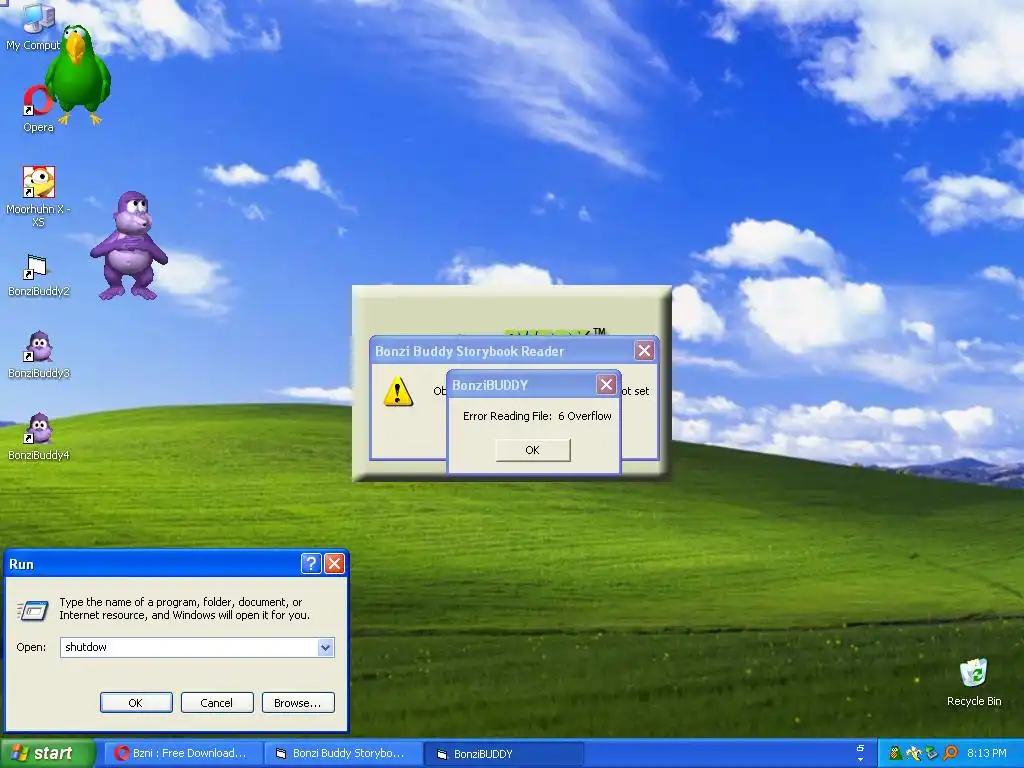Select the Opera desktop shortcut
Image resolution: width=1024 pixels, height=768 pixels.
[38, 109]
